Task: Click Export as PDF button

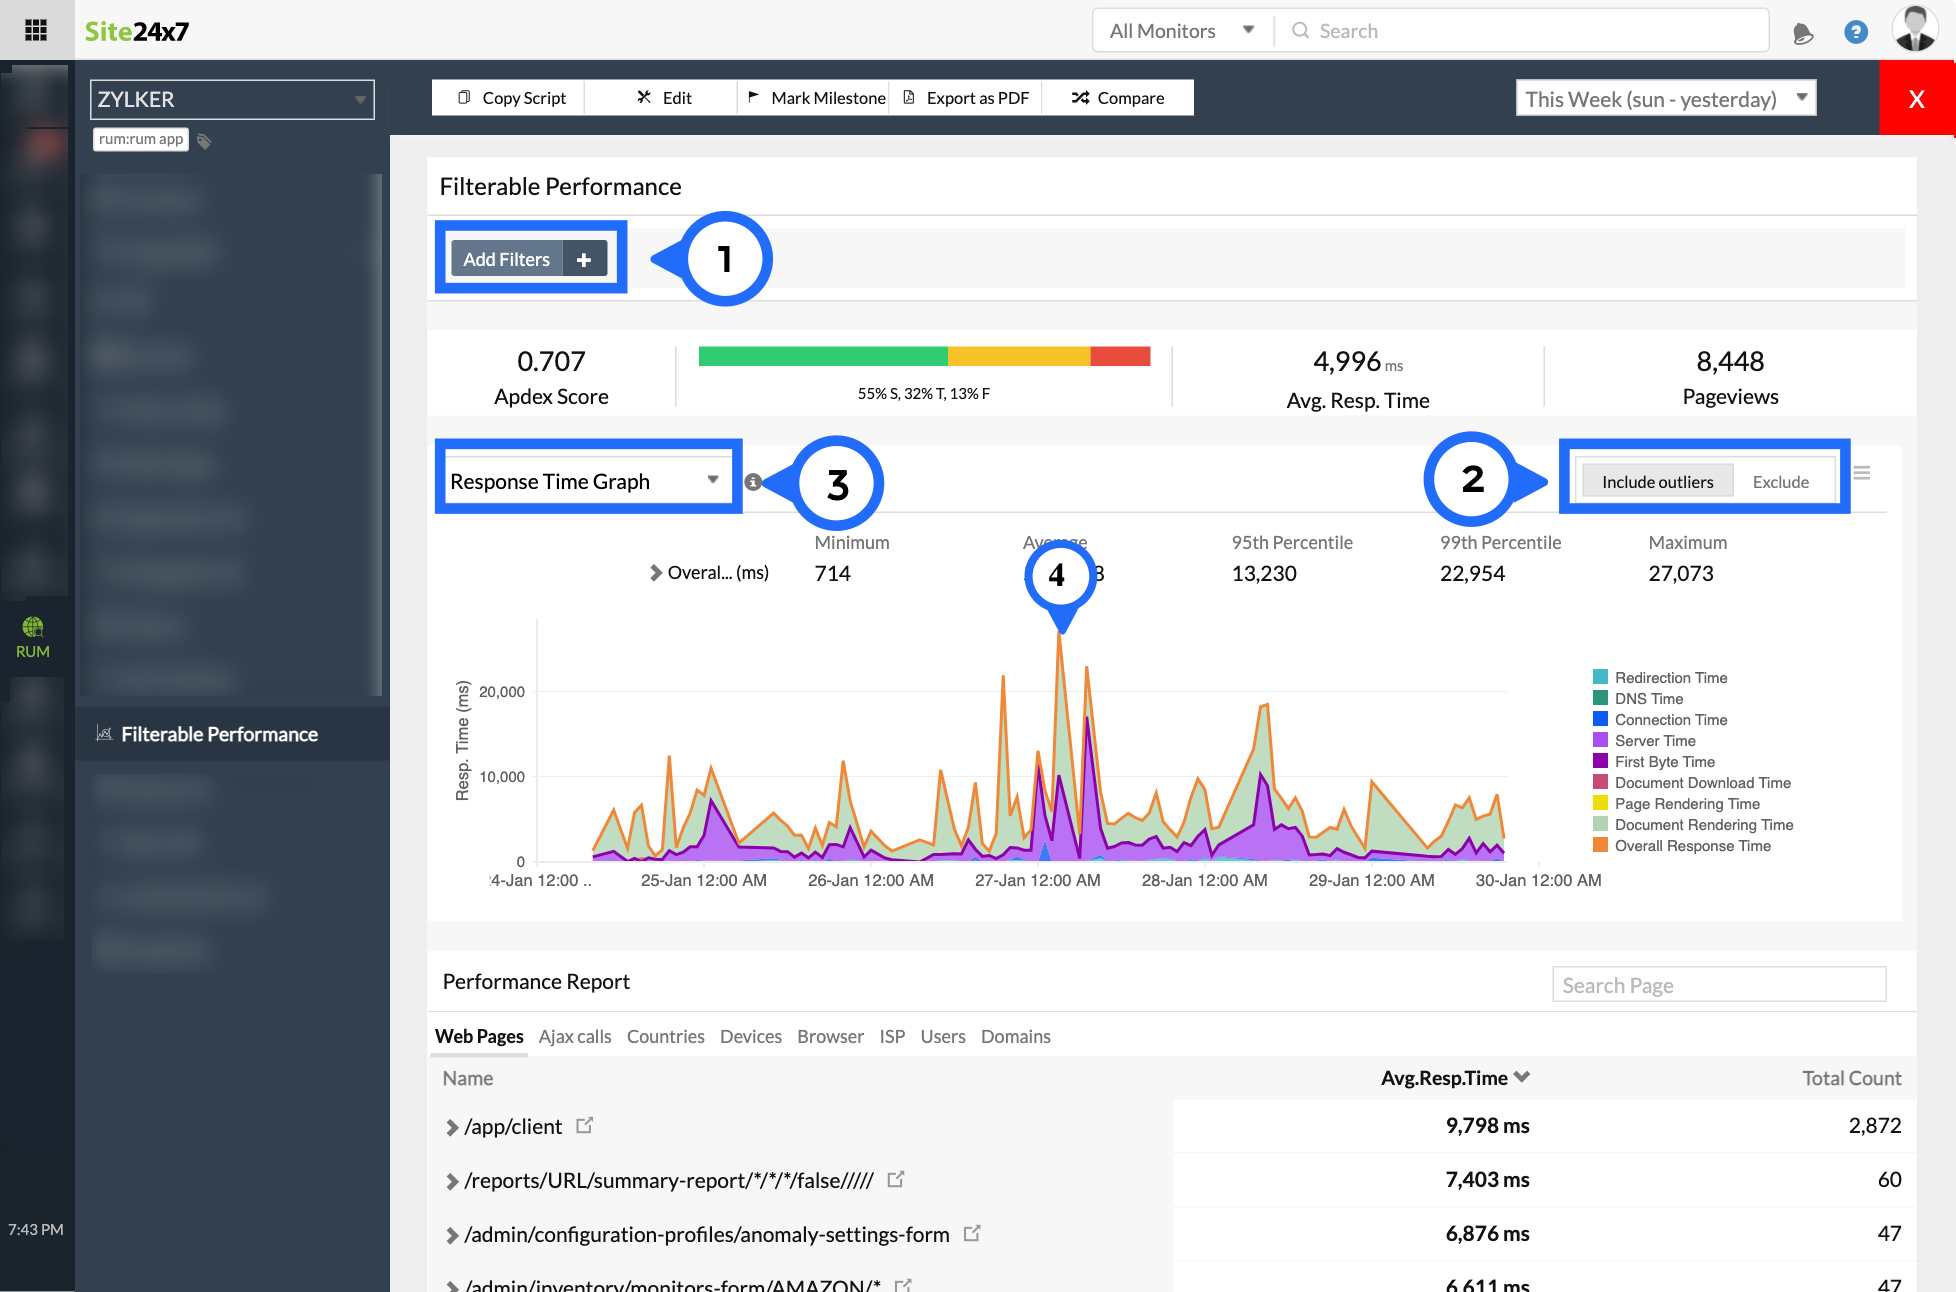Action: [966, 98]
